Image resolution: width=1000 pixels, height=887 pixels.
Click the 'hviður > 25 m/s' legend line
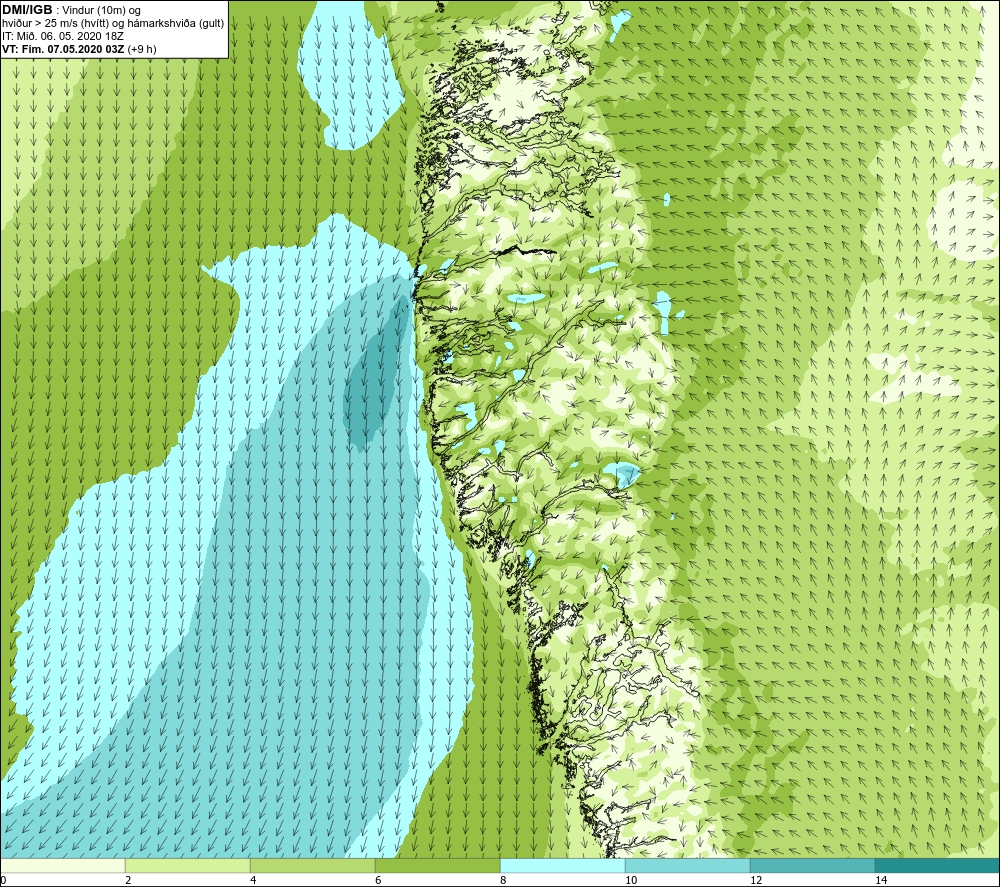pyautogui.click(x=113, y=23)
